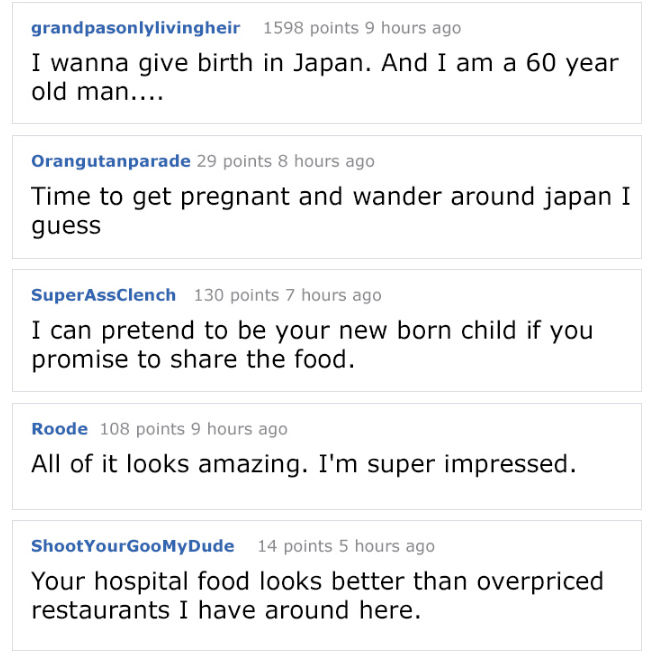Image resolution: width=654 pixels, height=658 pixels.
Task: Open Orangutanparade's user profile
Action: point(110,161)
